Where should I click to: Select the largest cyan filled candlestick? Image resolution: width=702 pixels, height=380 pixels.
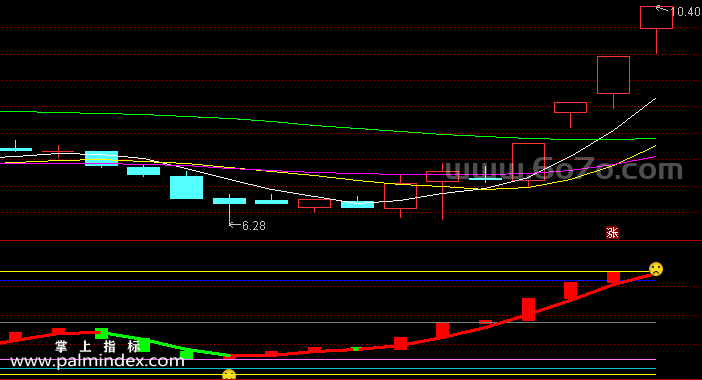click(186, 187)
